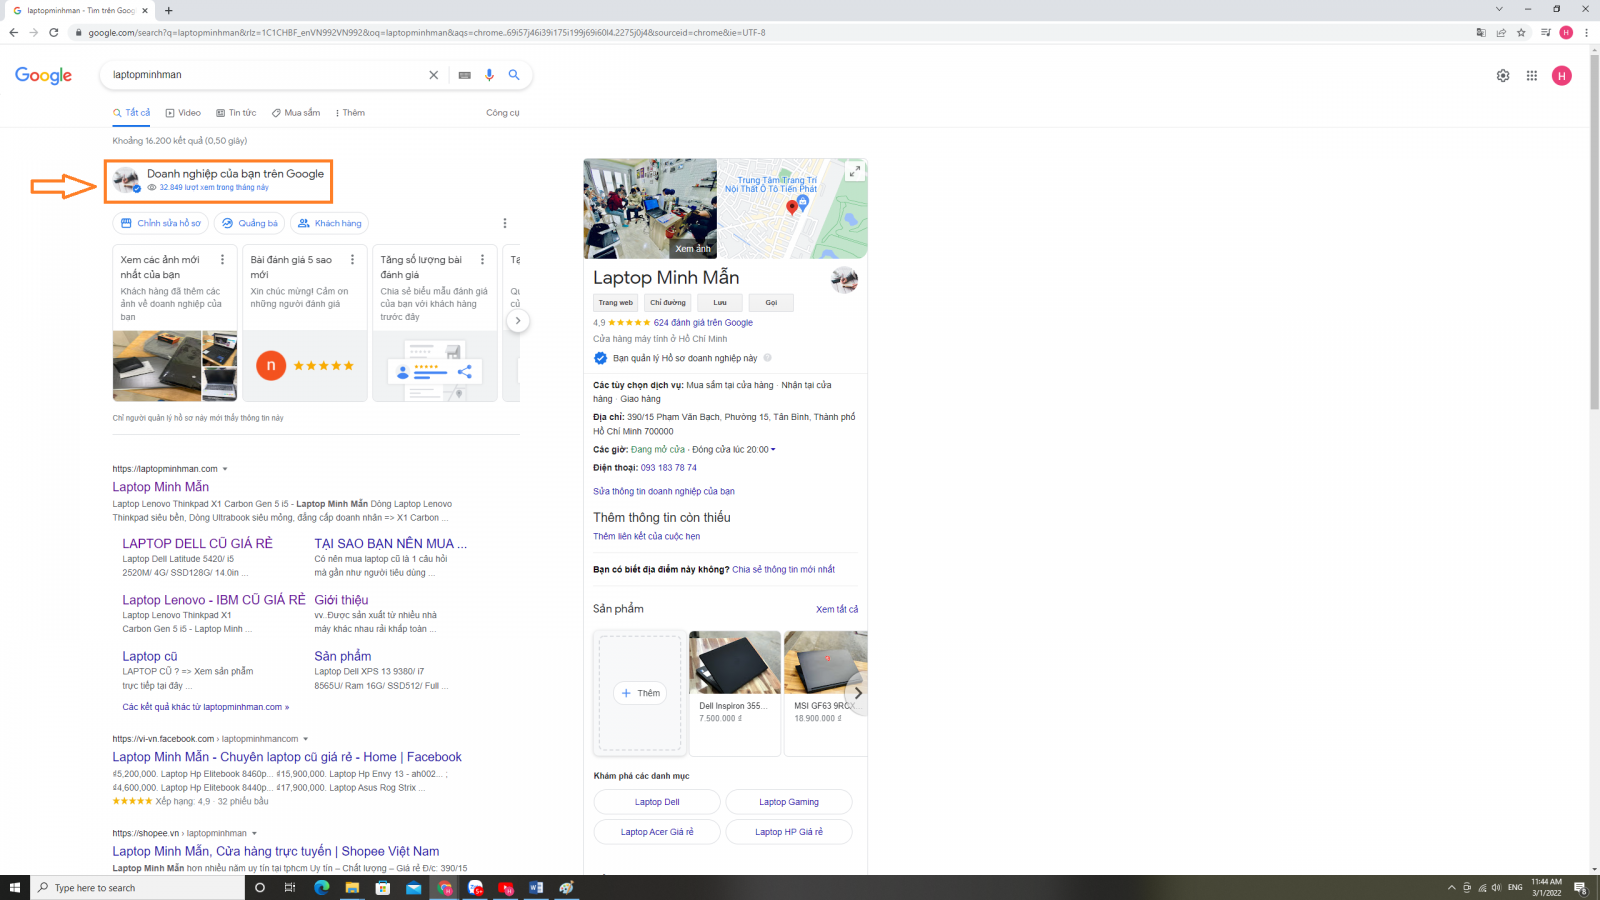Open Chrome's three-dot menu
Image resolution: width=1600 pixels, height=900 pixels.
[1586, 32]
